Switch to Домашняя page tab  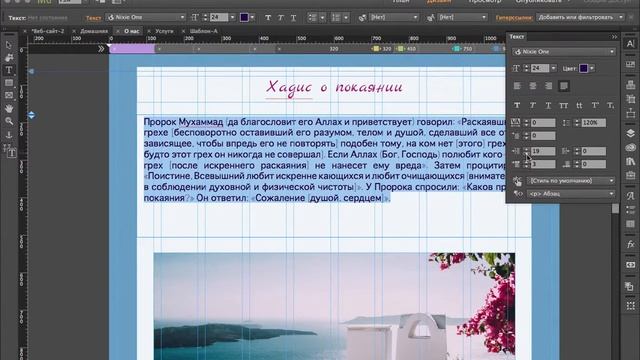point(94,31)
